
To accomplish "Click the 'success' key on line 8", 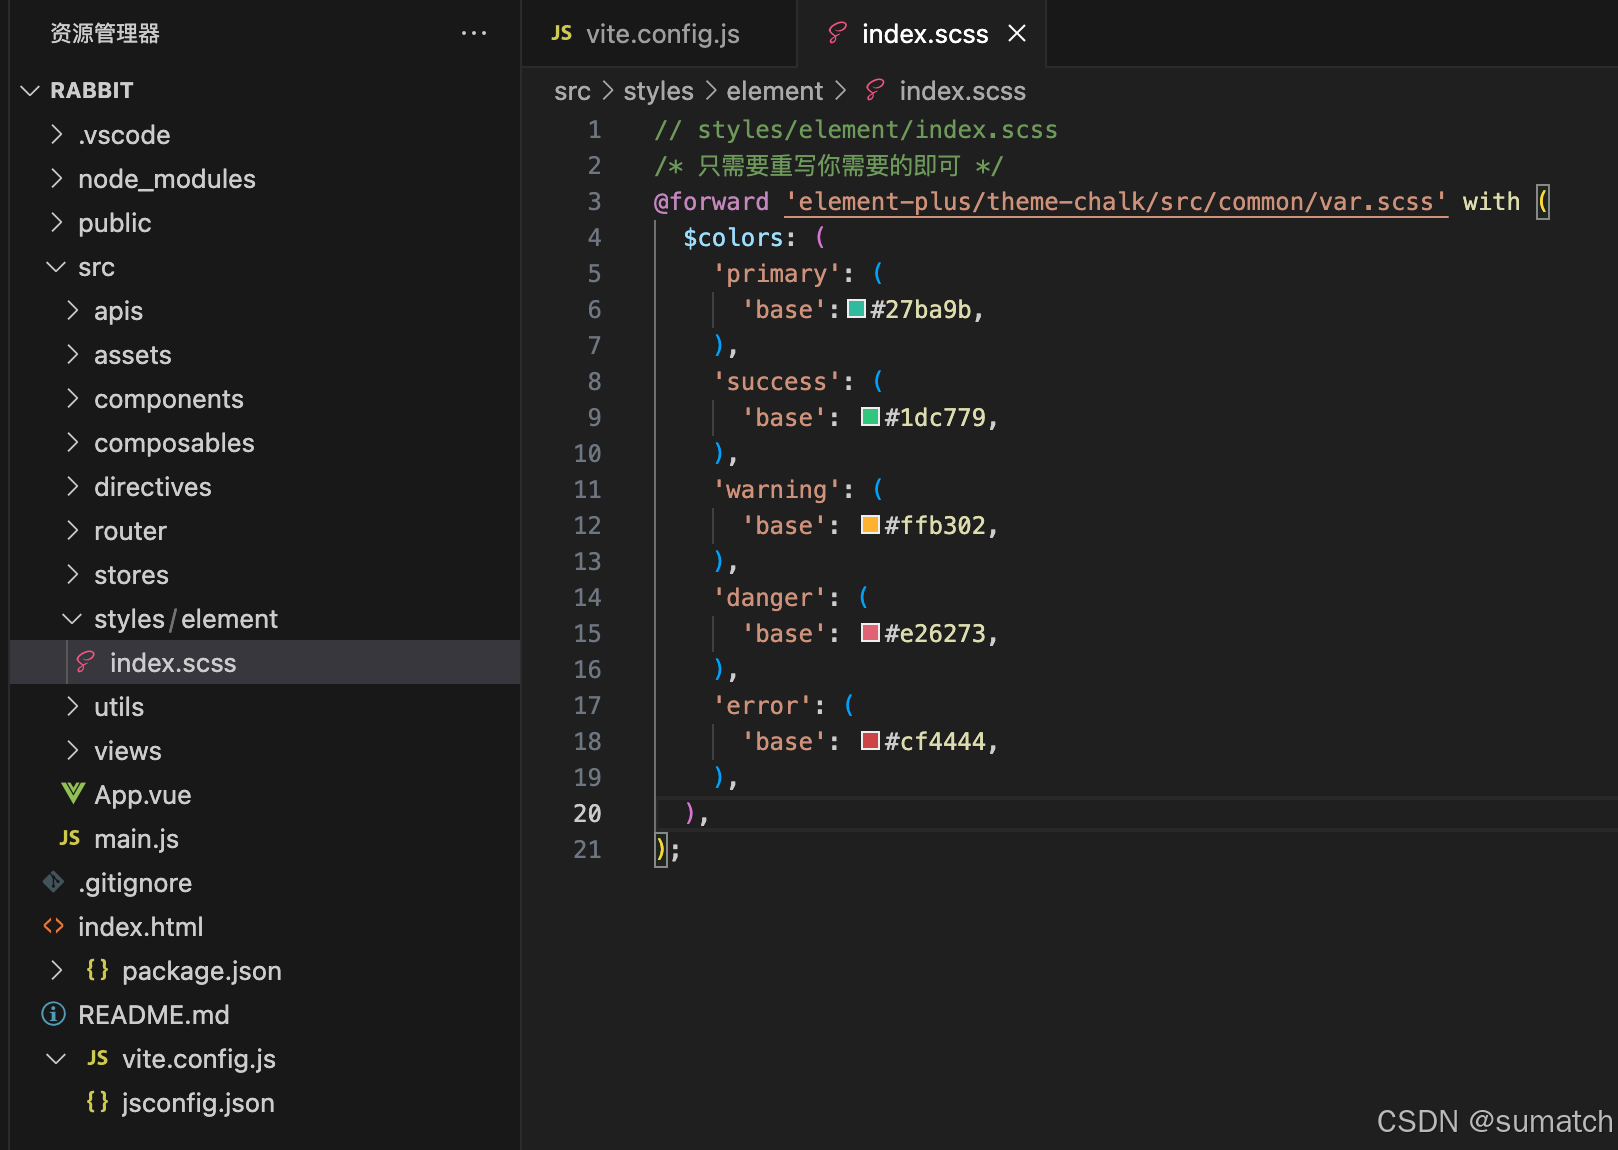I will pos(776,382).
